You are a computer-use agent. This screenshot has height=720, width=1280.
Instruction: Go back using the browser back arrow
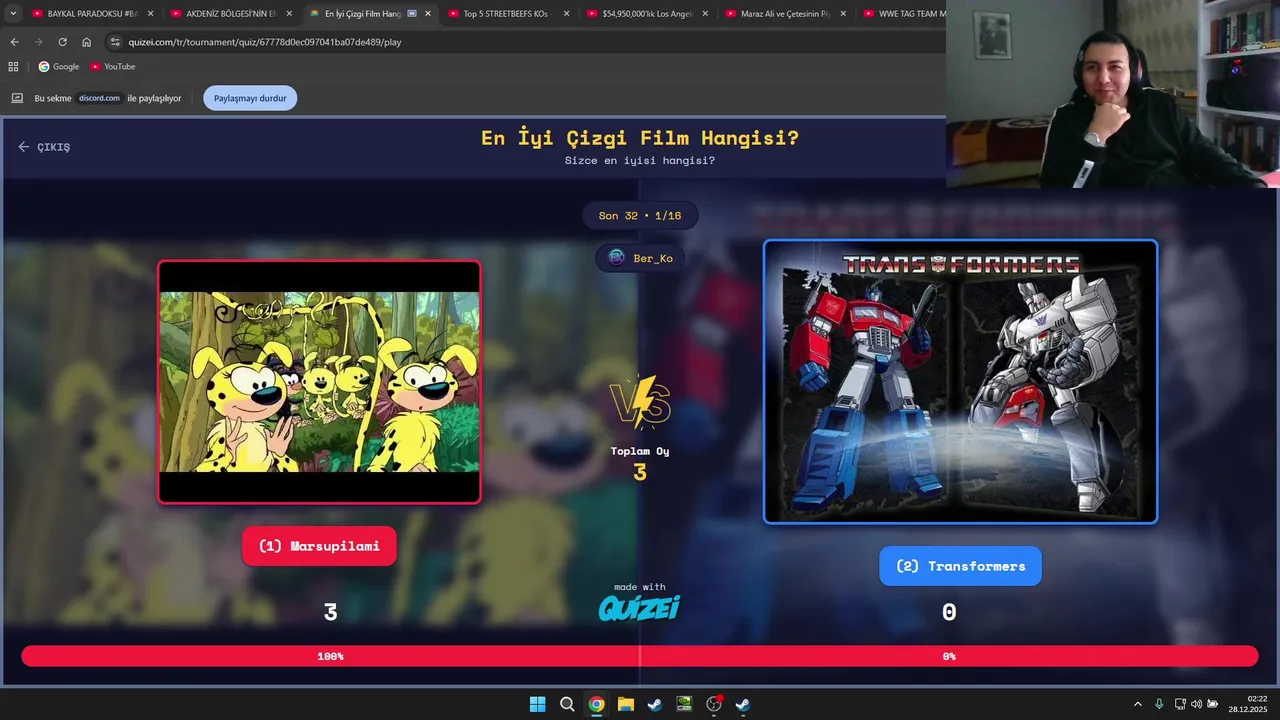click(x=14, y=42)
